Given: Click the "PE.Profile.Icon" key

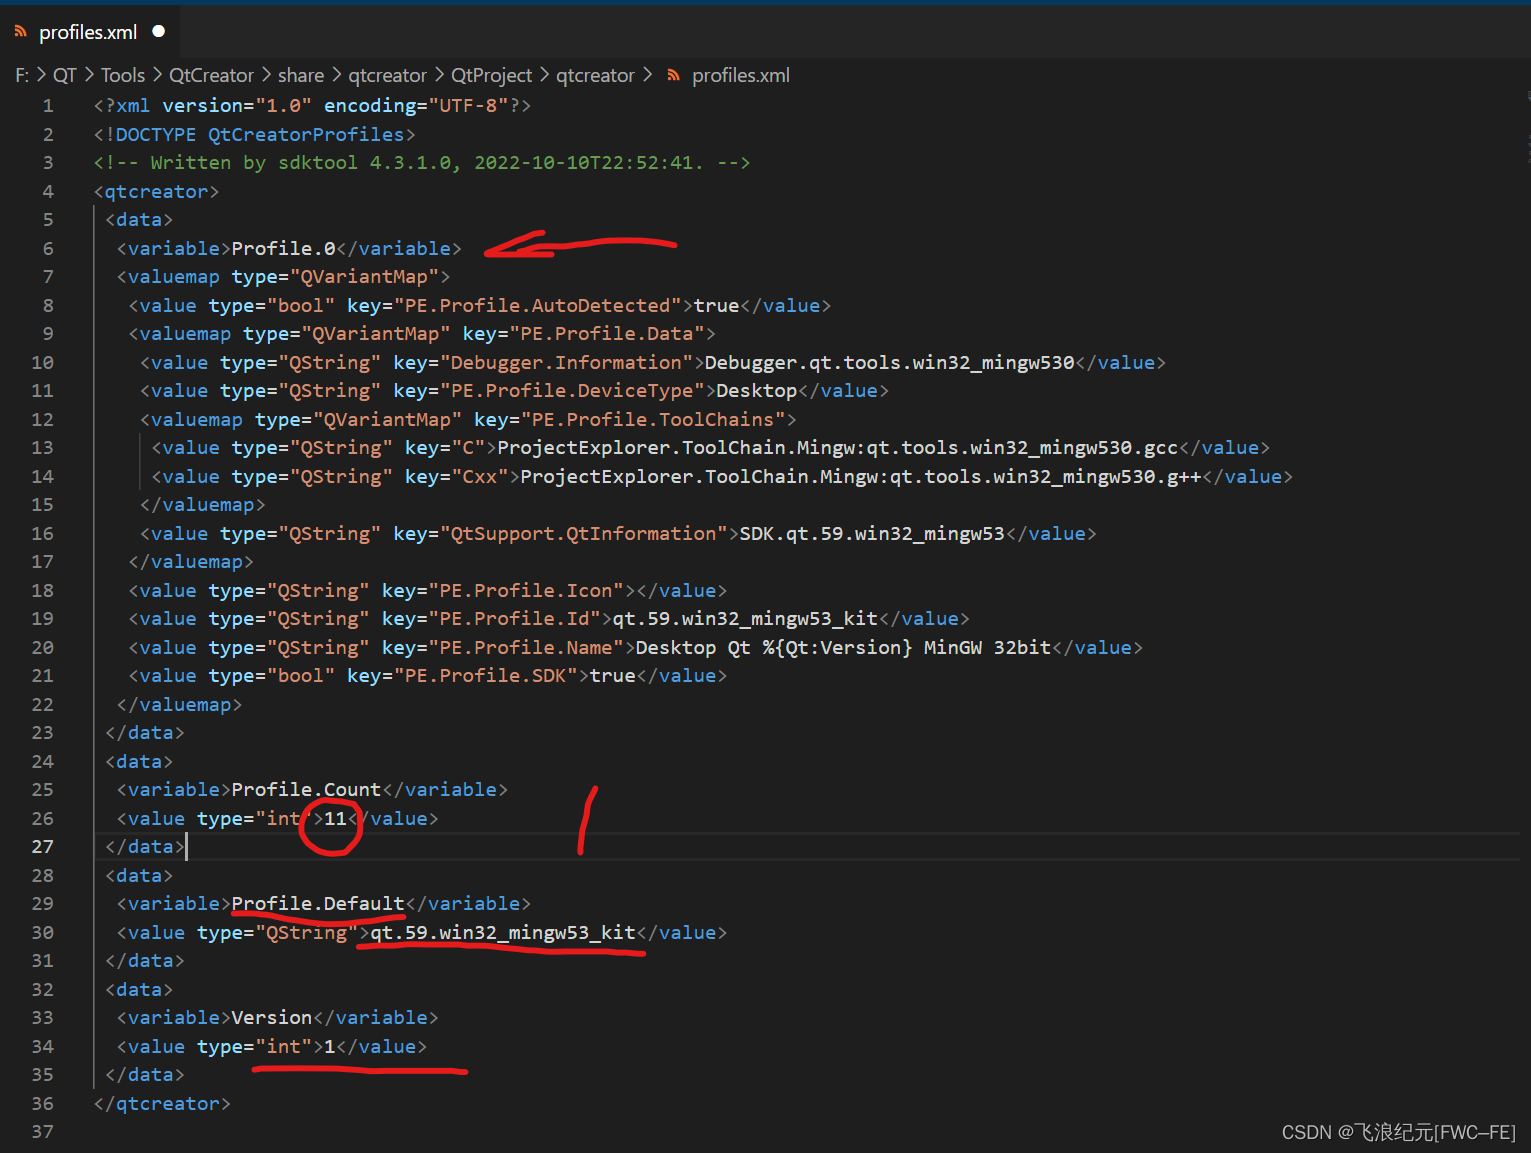Looking at the screenshot, I should click(x=526, y=591).
